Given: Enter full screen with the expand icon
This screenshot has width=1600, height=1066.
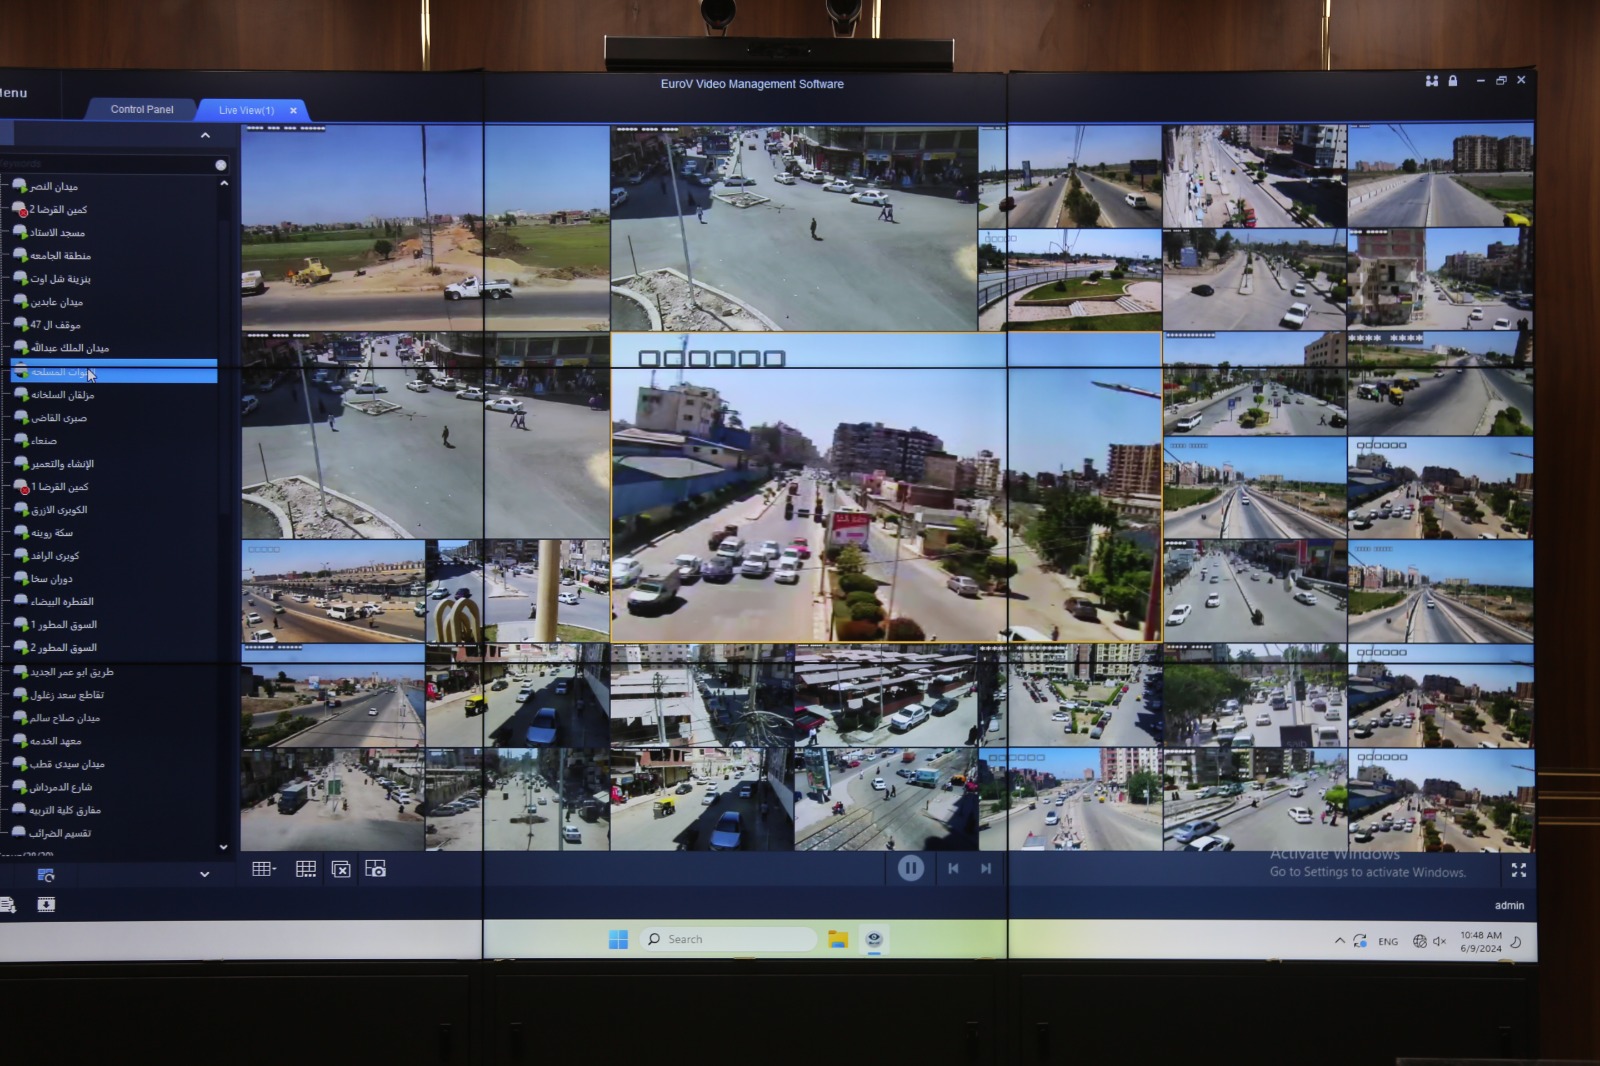Looking at the screenshot, I should point(1518,870).
